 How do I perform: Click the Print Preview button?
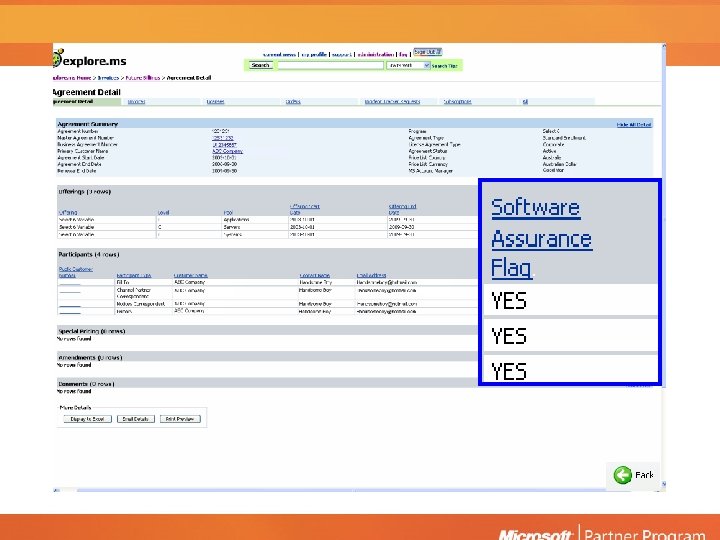[x=180, y=419]
